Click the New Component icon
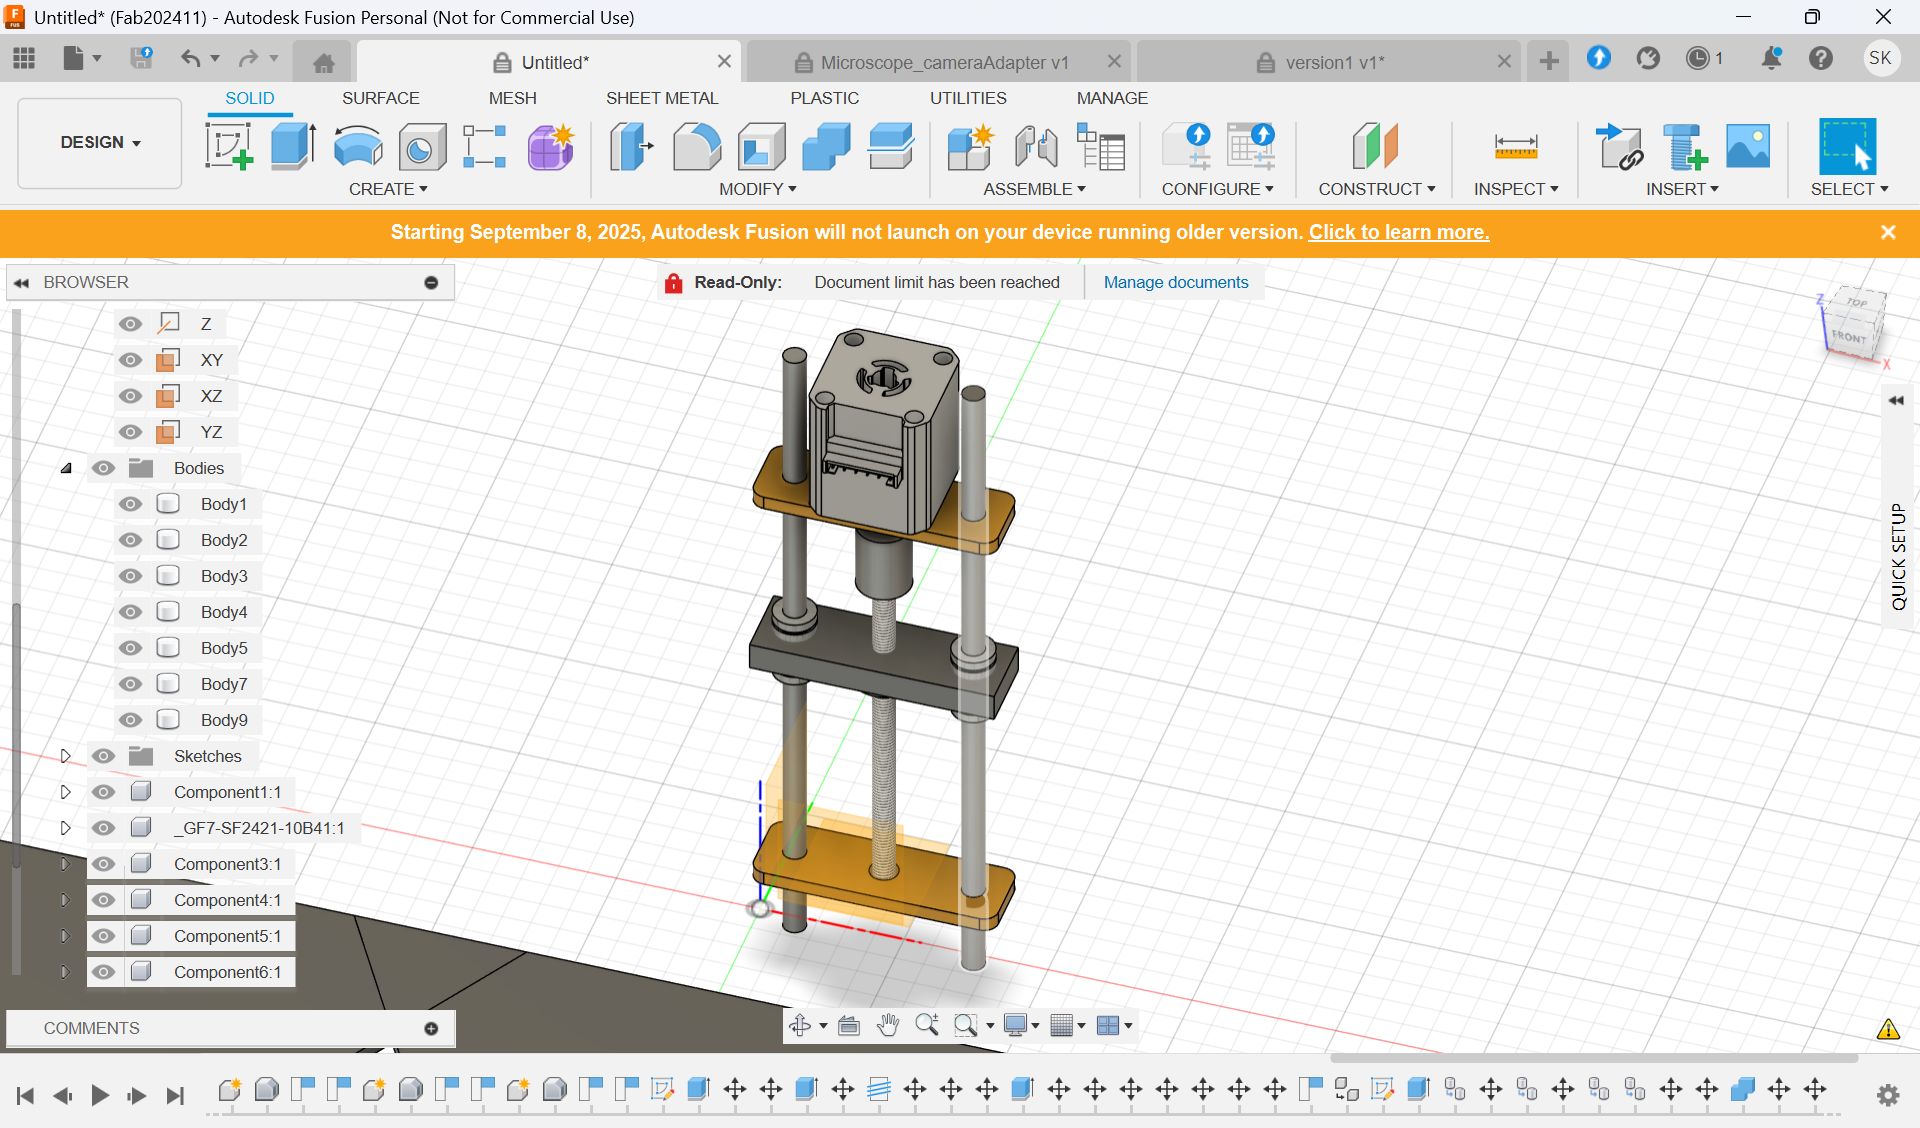The width and height of the screenshot is (1920, 1128). [x=970, y=146]
